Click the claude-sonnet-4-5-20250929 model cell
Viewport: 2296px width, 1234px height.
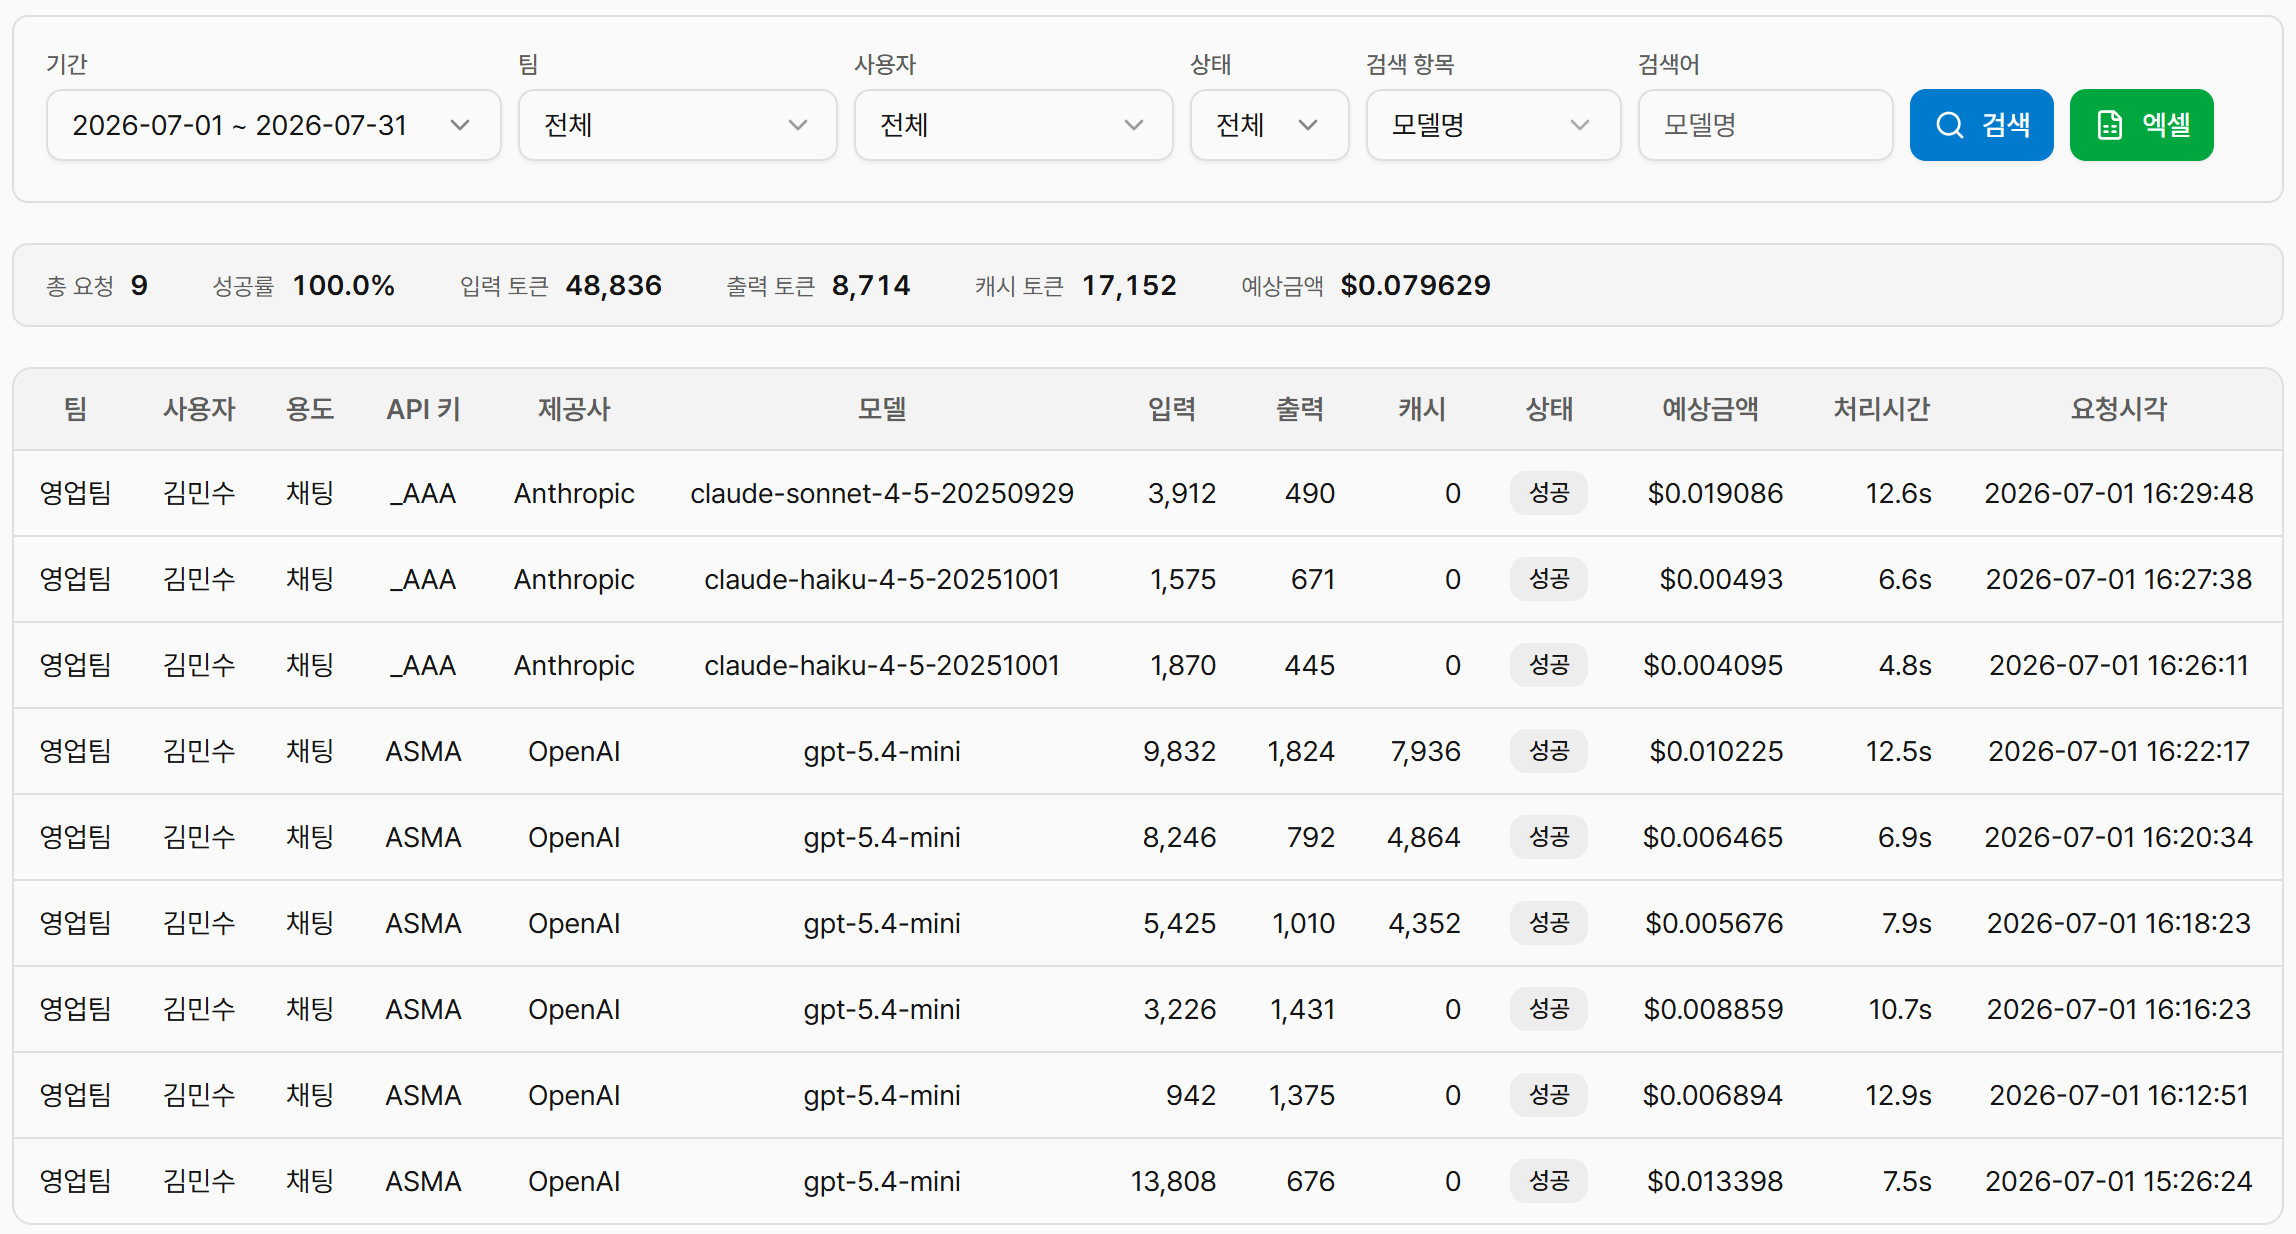pos(882,493)
